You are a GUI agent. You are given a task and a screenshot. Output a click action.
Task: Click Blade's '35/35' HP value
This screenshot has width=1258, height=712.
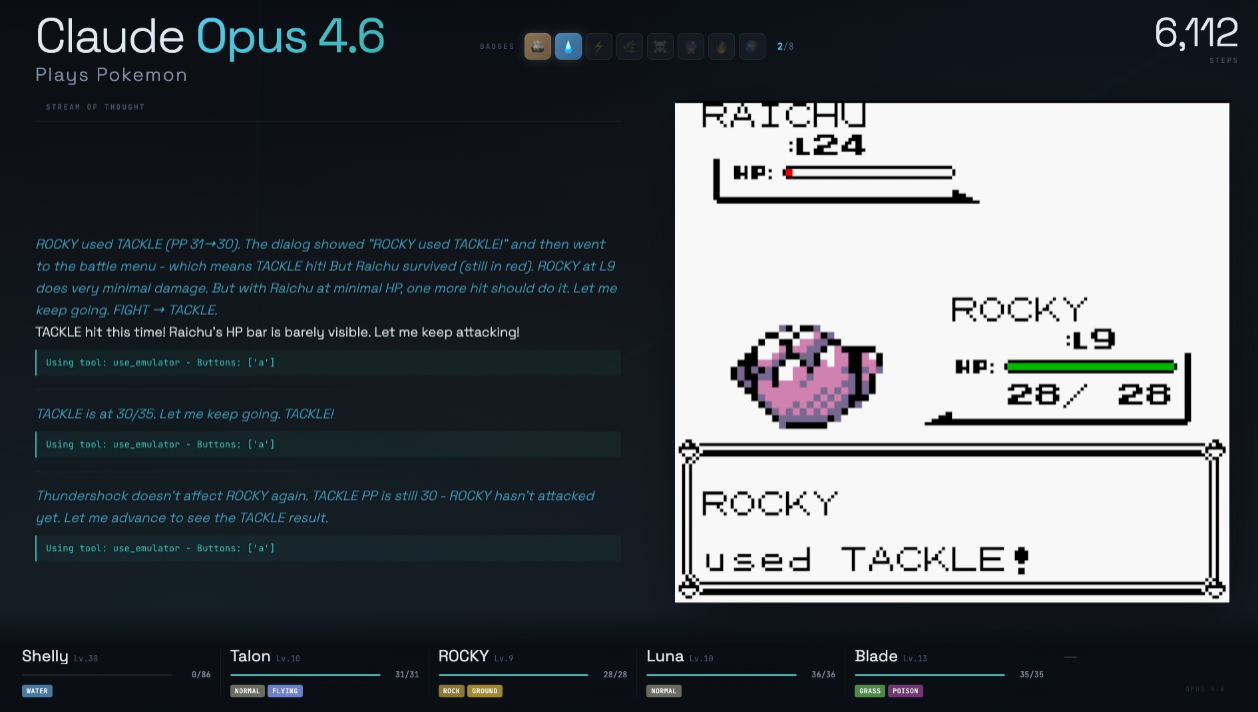[x=1031, y=675]
